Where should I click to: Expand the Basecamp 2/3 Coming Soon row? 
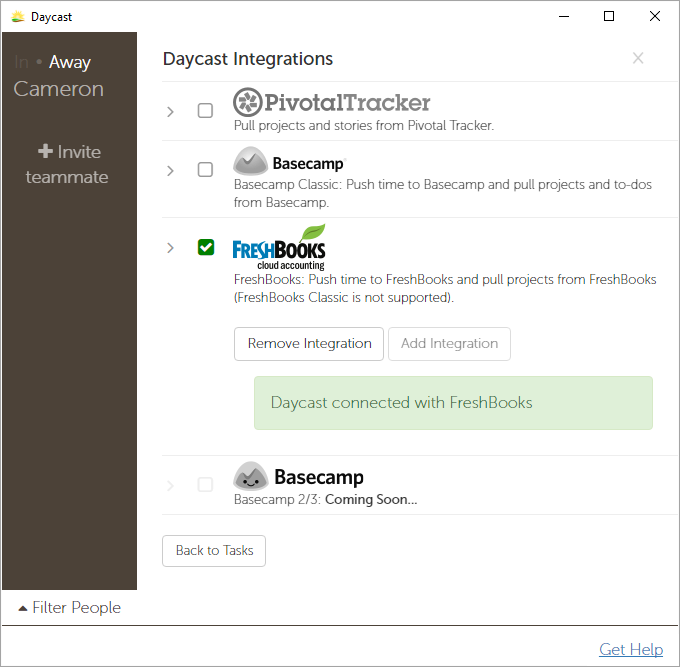170,485
